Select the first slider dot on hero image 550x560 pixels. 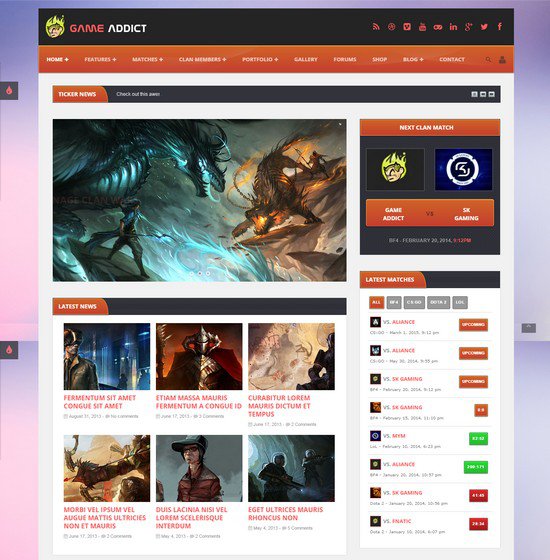coord(191,274)
